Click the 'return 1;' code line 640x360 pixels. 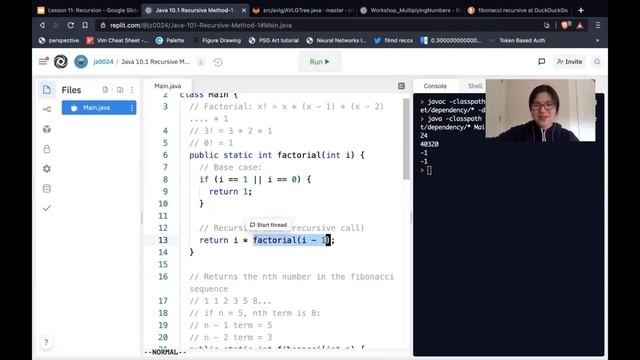231,191
